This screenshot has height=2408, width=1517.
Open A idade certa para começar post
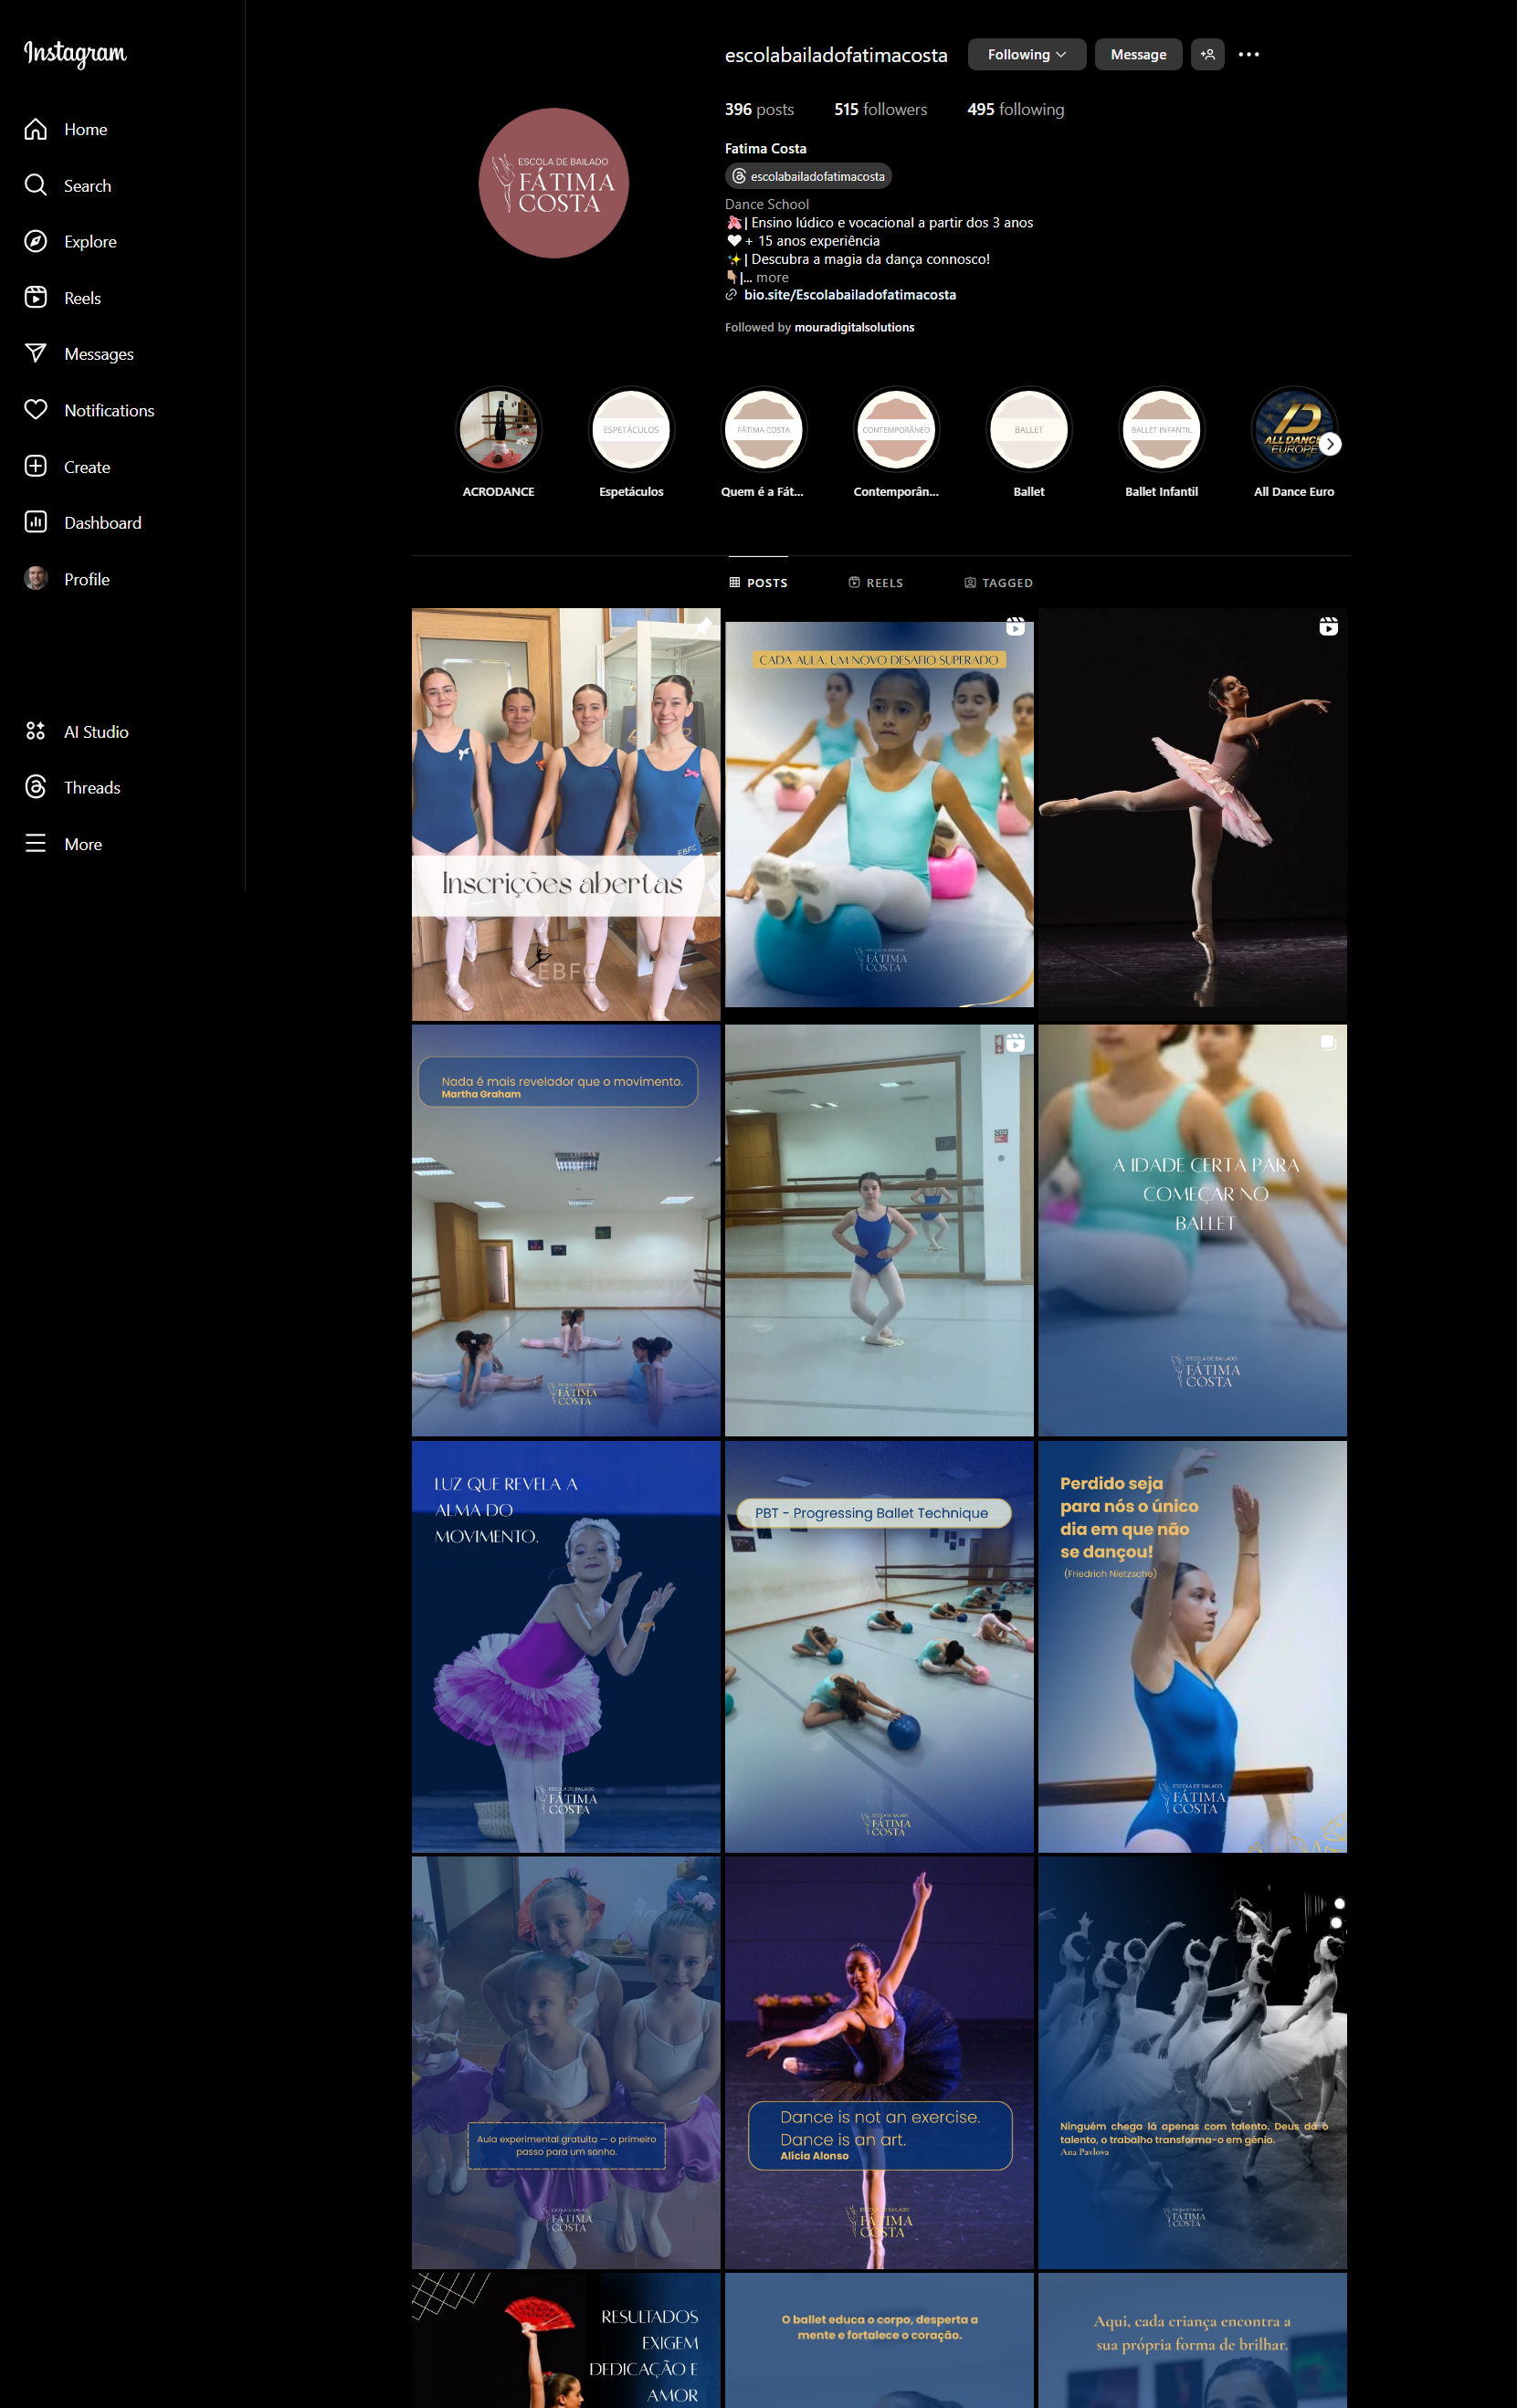(x=1192, y=1230)
